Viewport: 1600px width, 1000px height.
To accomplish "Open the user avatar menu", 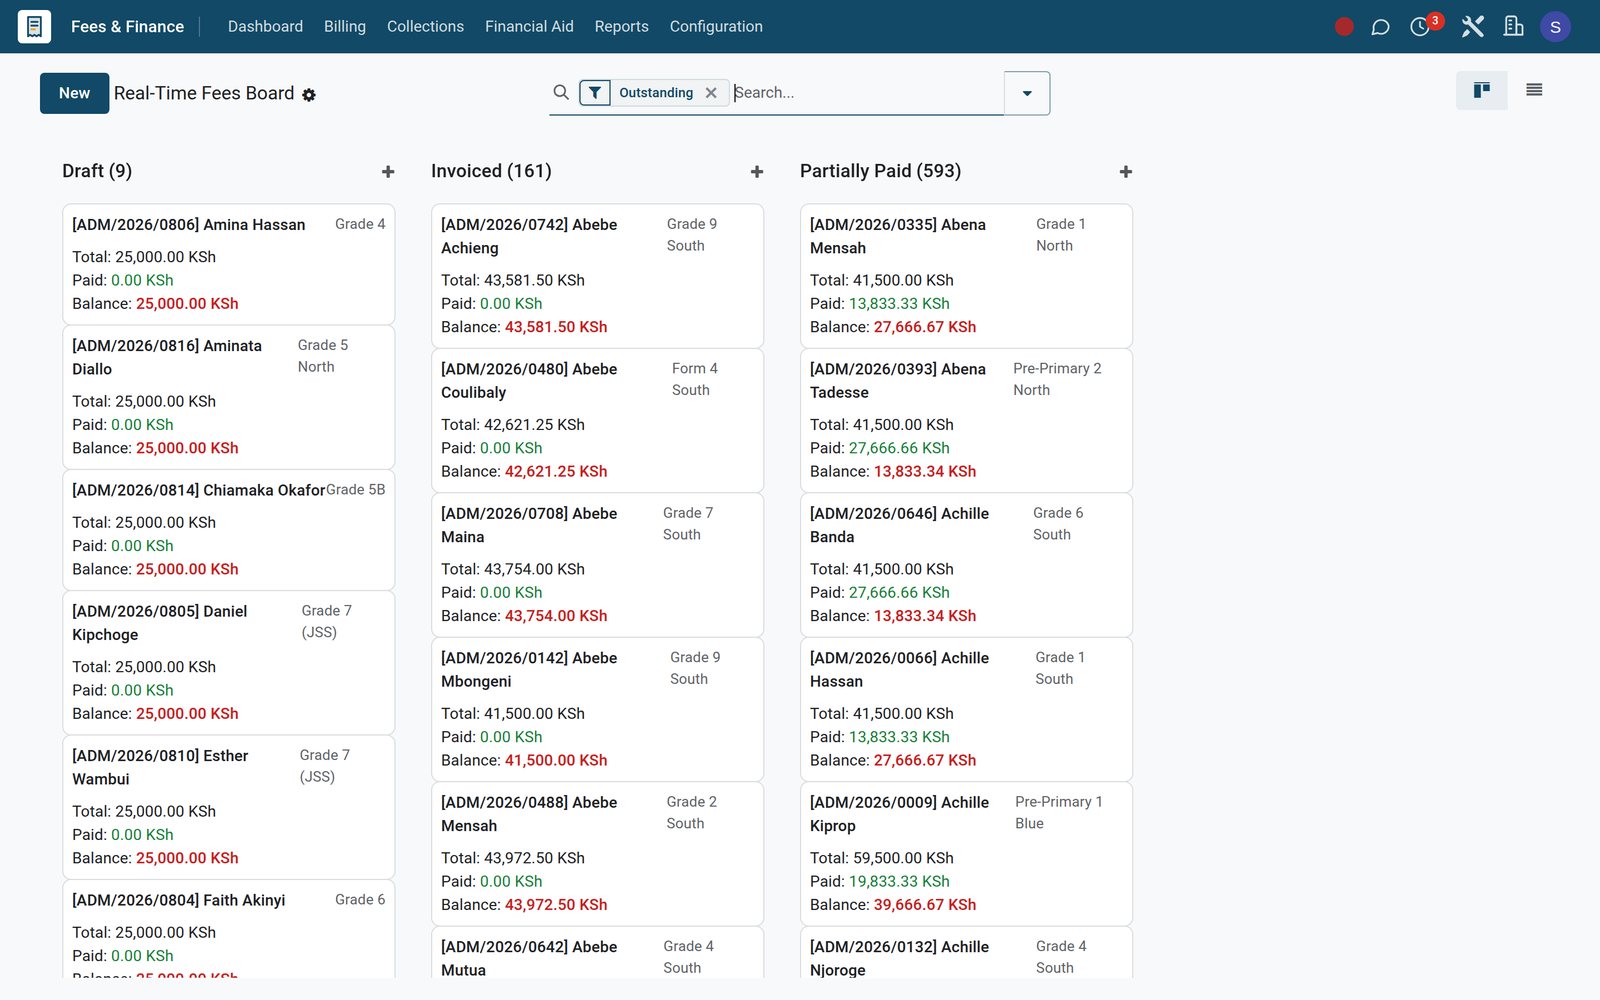I will tap(1555, 27).
